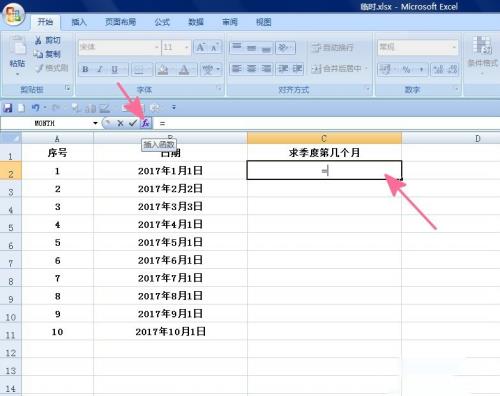Viewport: 500px width, 396px height.
Task: Apply bottom vertical alignment
Action: click(x=266, y=48)
